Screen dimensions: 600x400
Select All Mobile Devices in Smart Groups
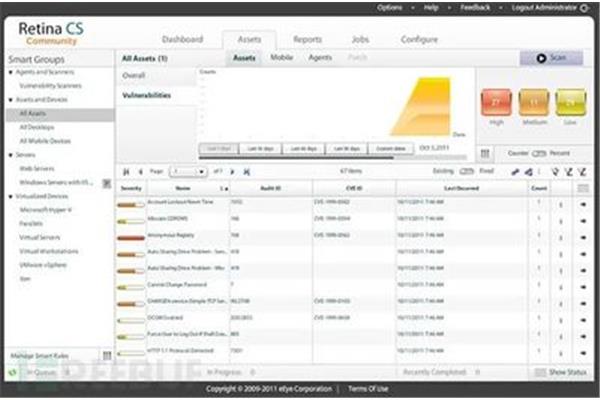click(x=45, y=141)
